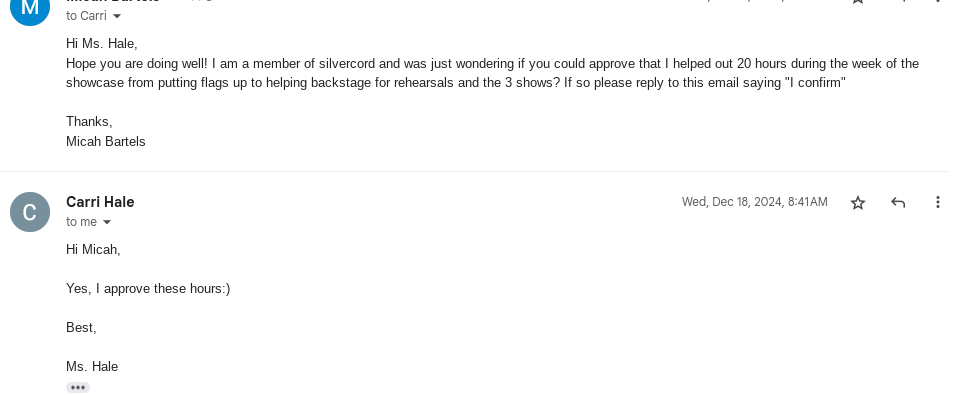Reply to Carri Hale's email
This screenshot has width=959, height=395.
(x=898, y=203)
